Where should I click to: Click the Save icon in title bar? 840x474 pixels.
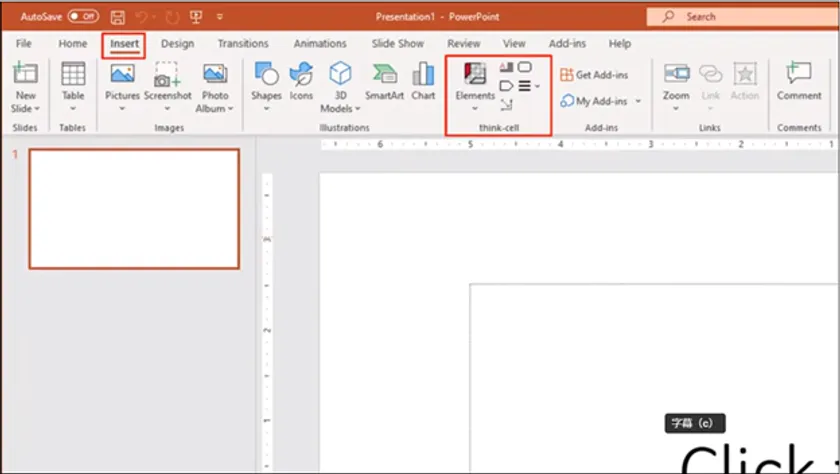coord(118,17)
